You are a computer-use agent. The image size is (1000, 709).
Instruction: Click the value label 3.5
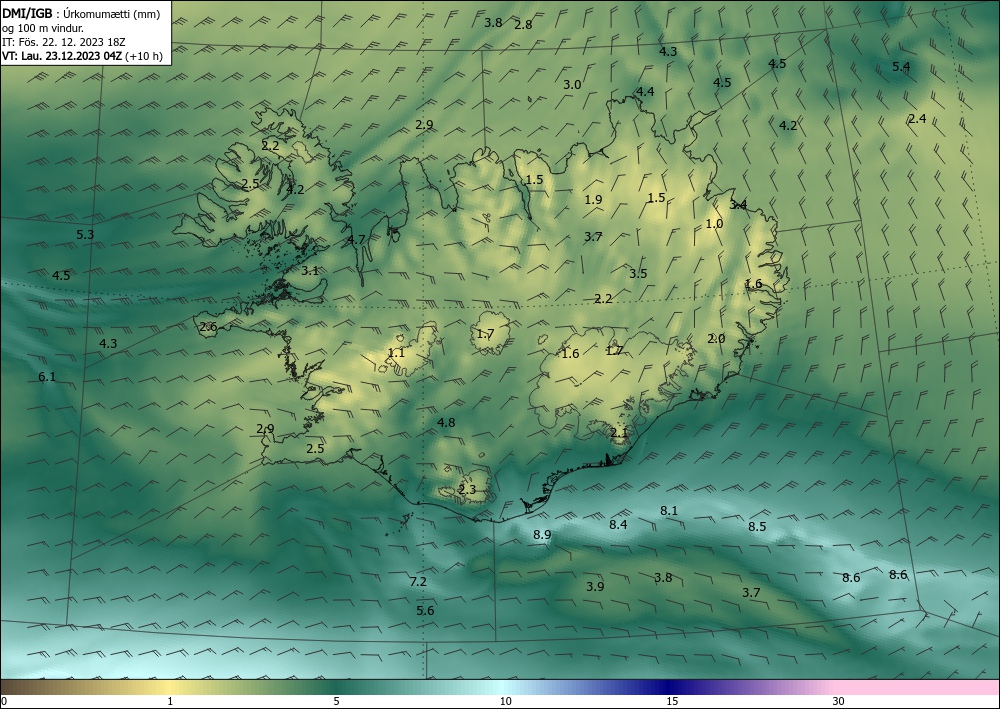click(x=638, y=274)
